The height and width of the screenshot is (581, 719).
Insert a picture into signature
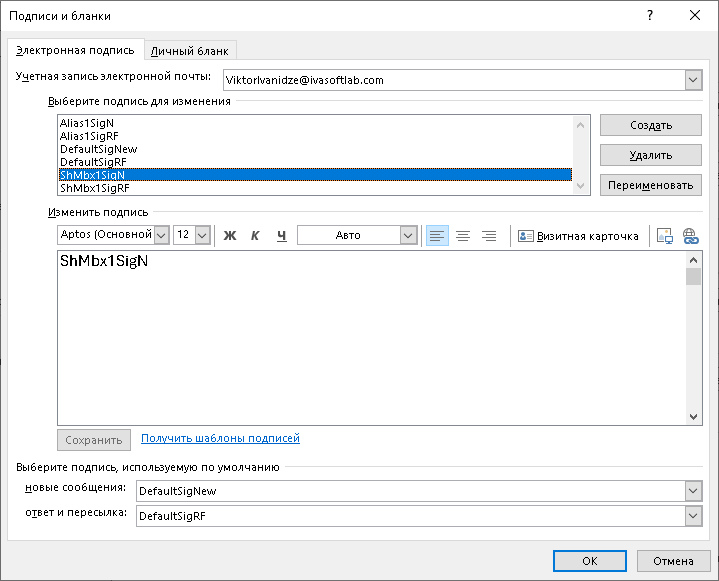[664, 236]
